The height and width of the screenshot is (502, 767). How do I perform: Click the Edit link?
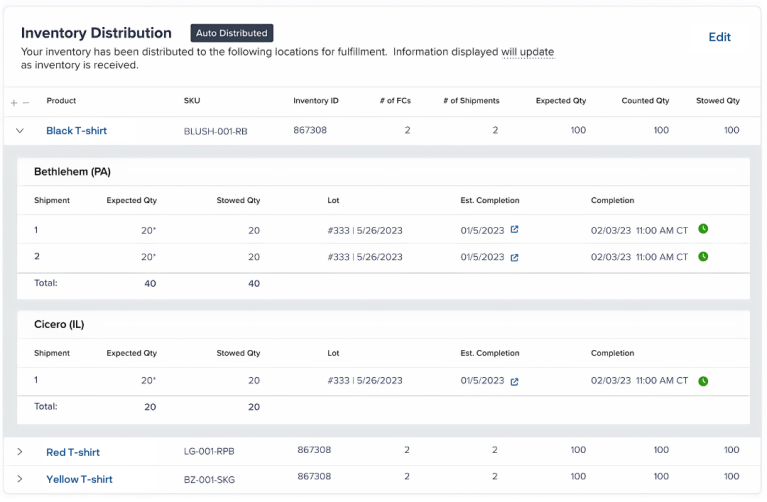pos(719,37)
